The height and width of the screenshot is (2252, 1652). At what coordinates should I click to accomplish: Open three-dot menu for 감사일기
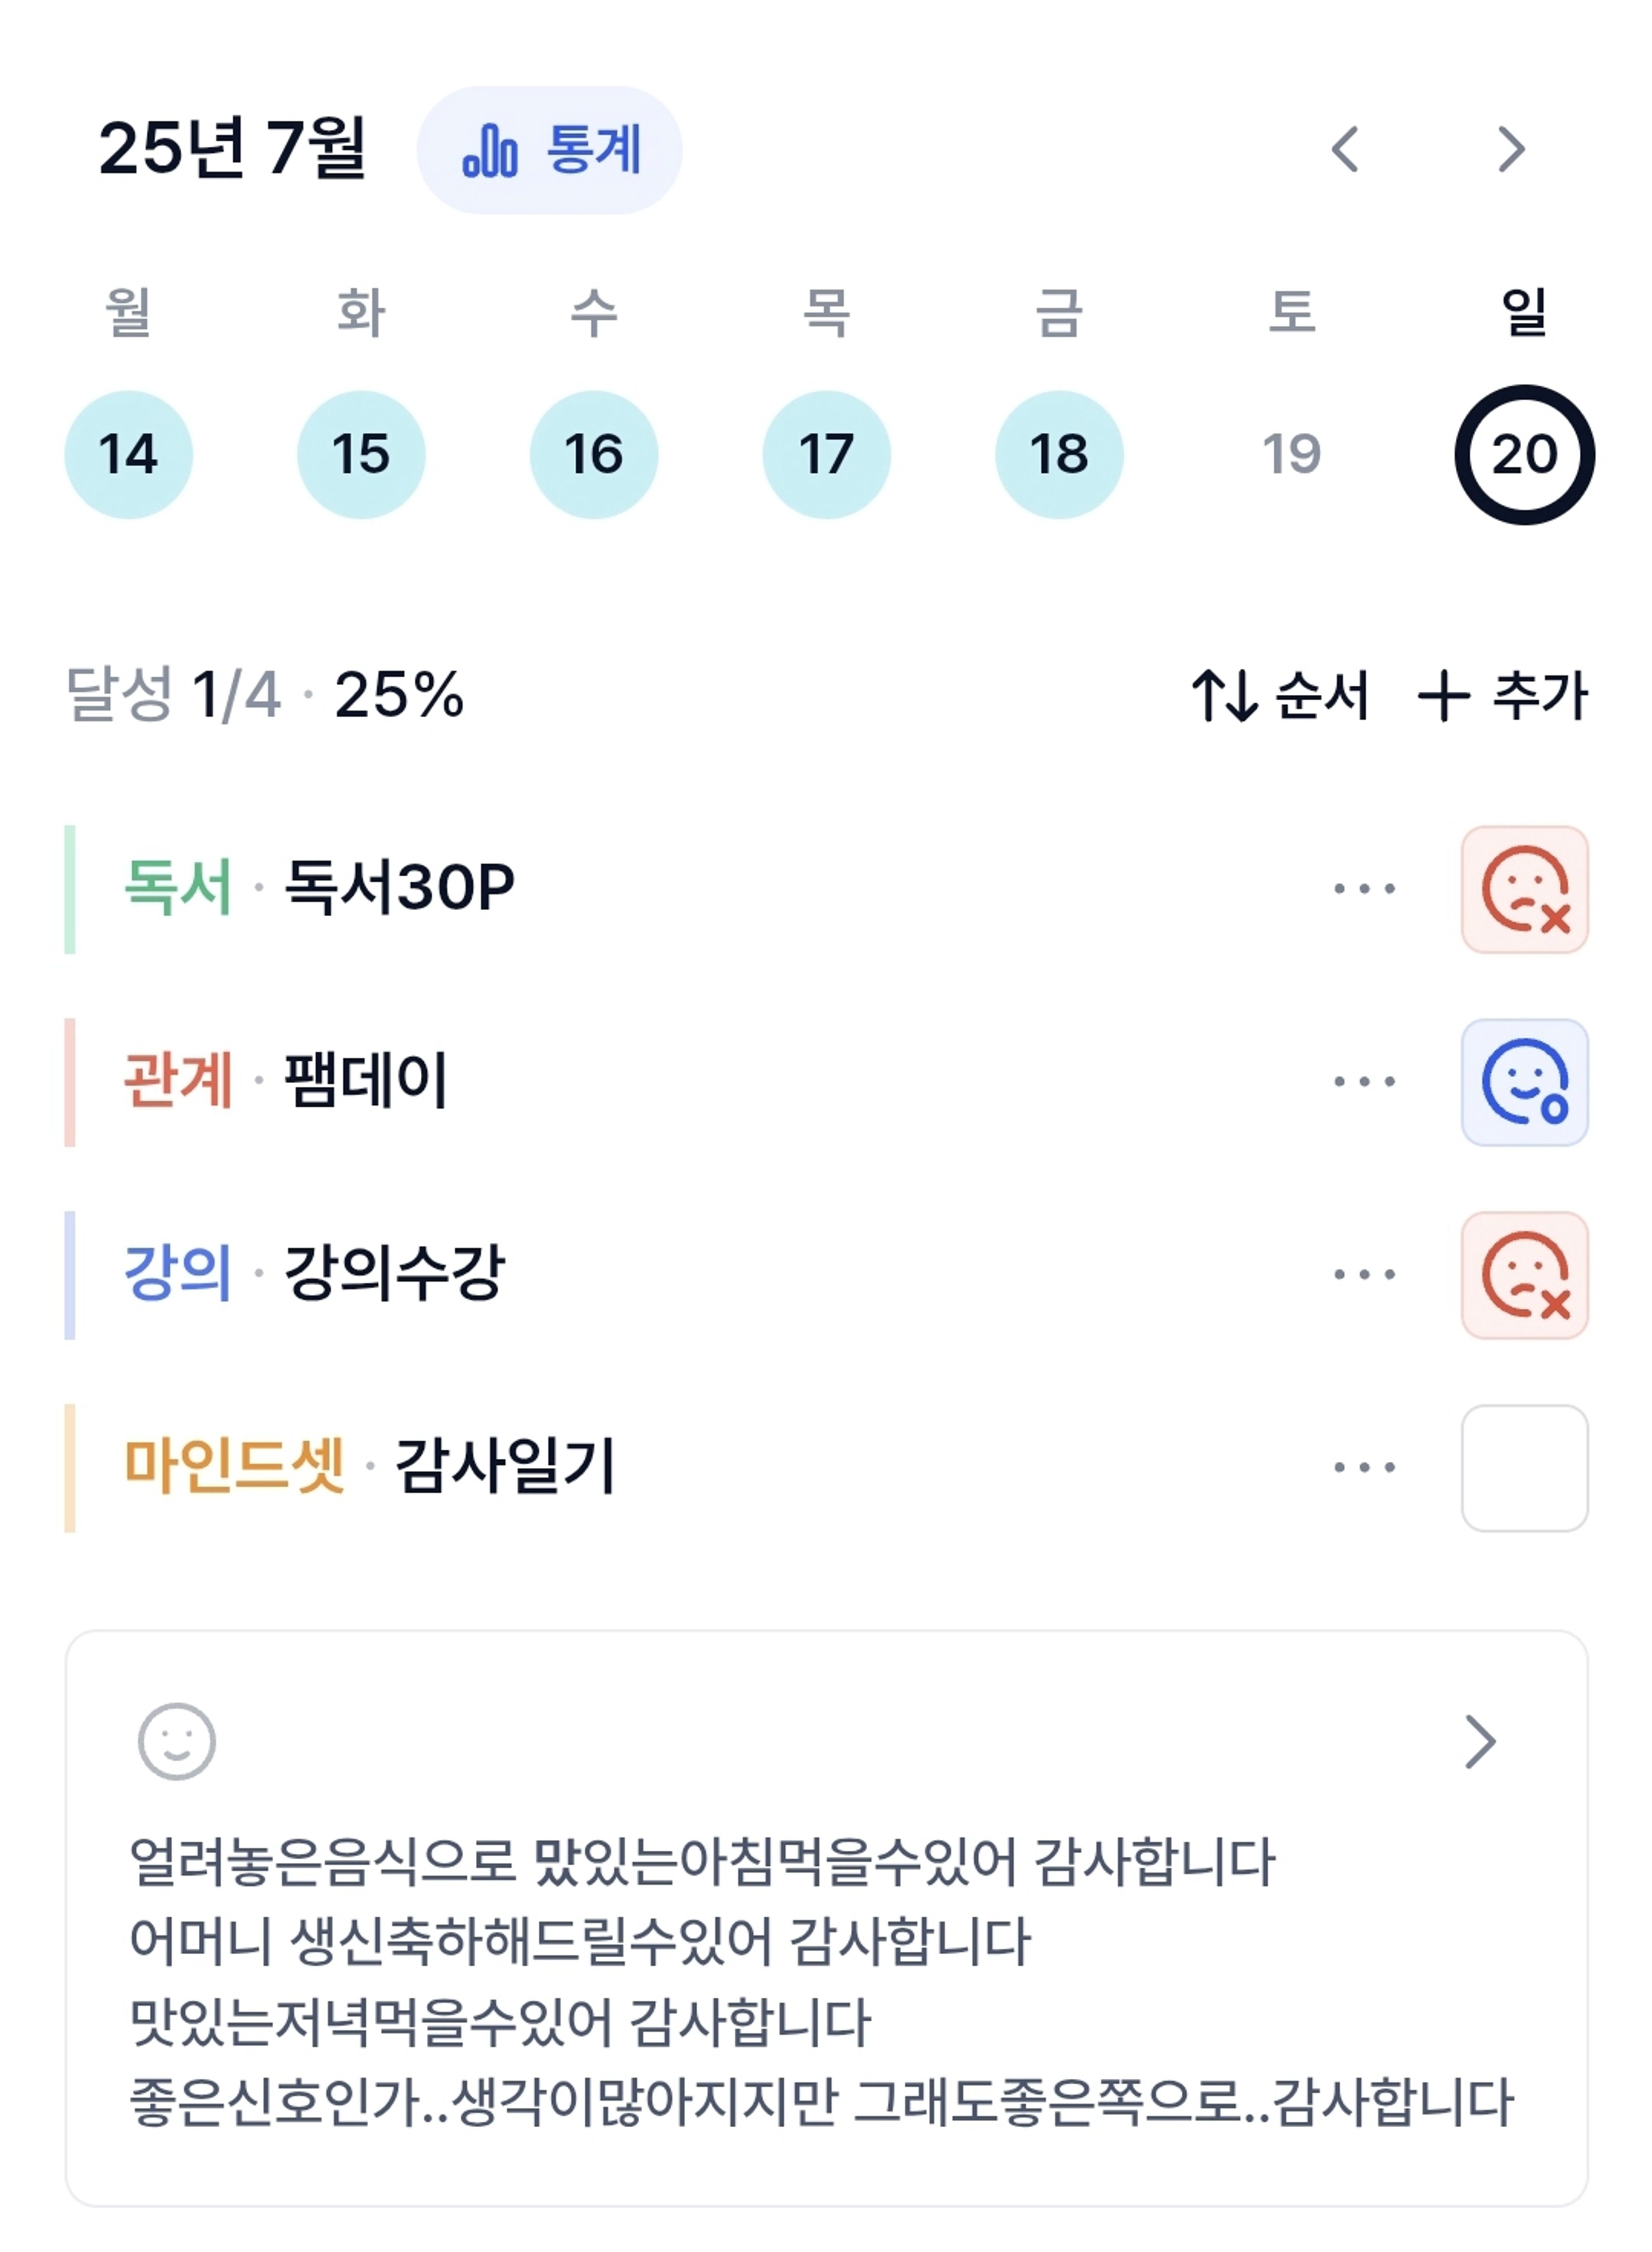pyautogui.click(x=1364, y=1467)
